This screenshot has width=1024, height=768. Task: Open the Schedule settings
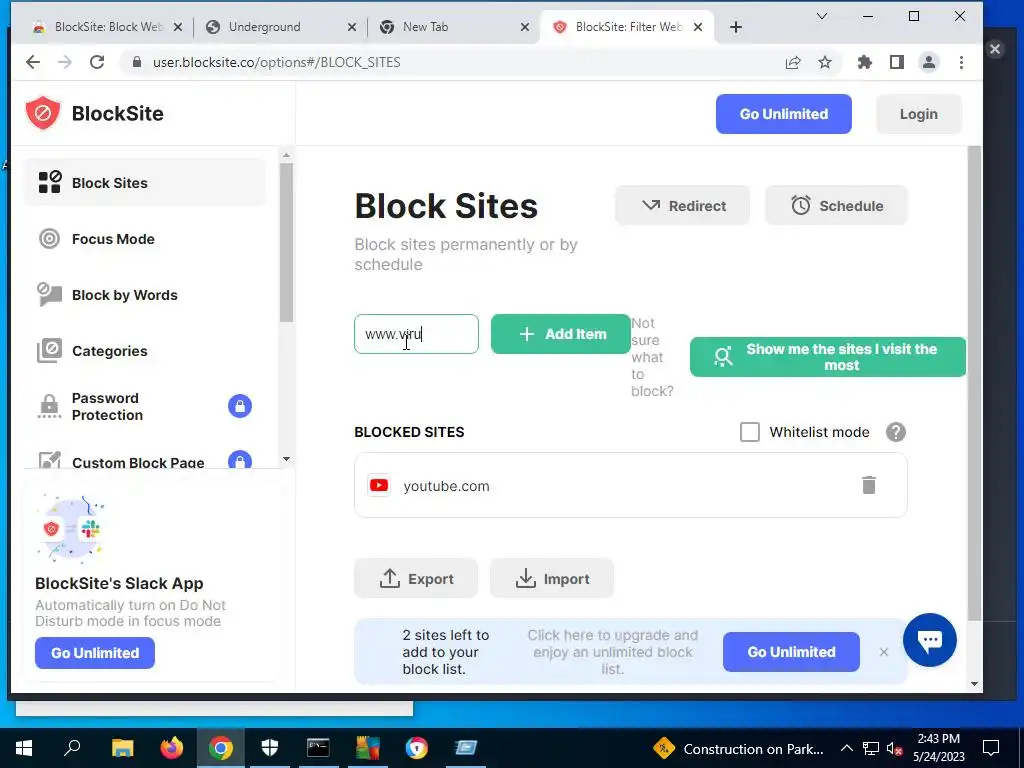(837, 206)
